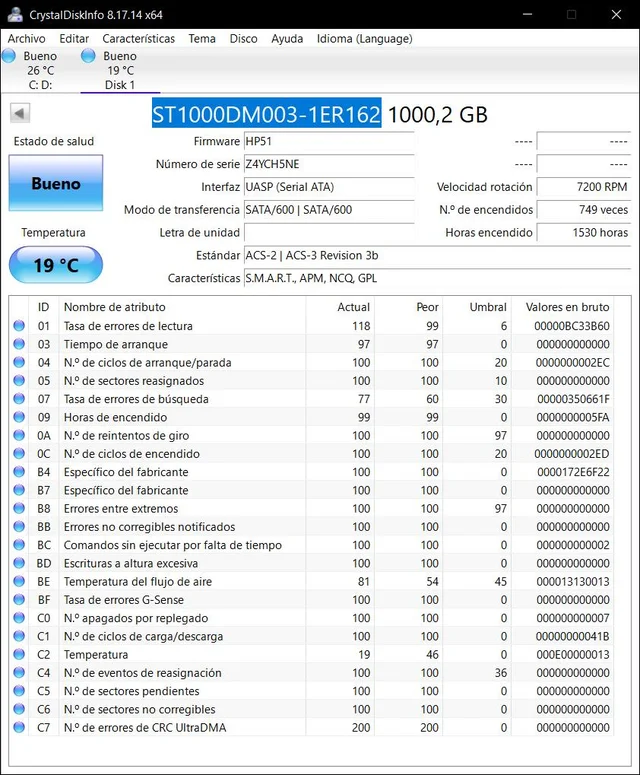
Task: Click the 1530 horas field
Action: 584,232
